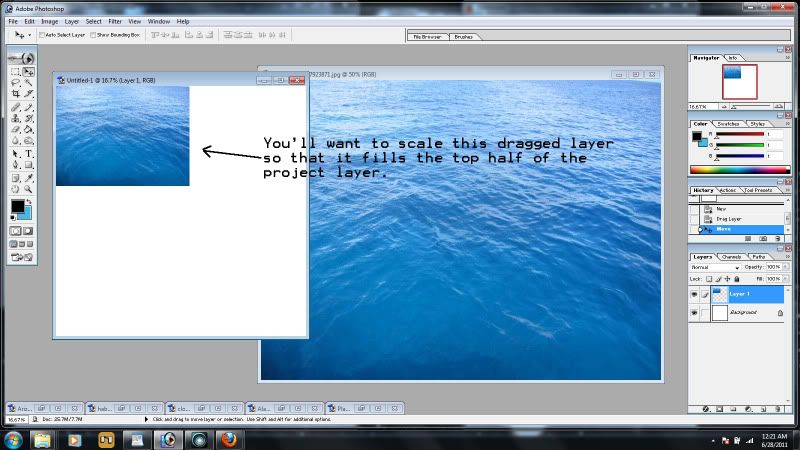Enable Quick Mask mode
The width and height of the screenshot is (800, 450).
click(x=28, y=231)
